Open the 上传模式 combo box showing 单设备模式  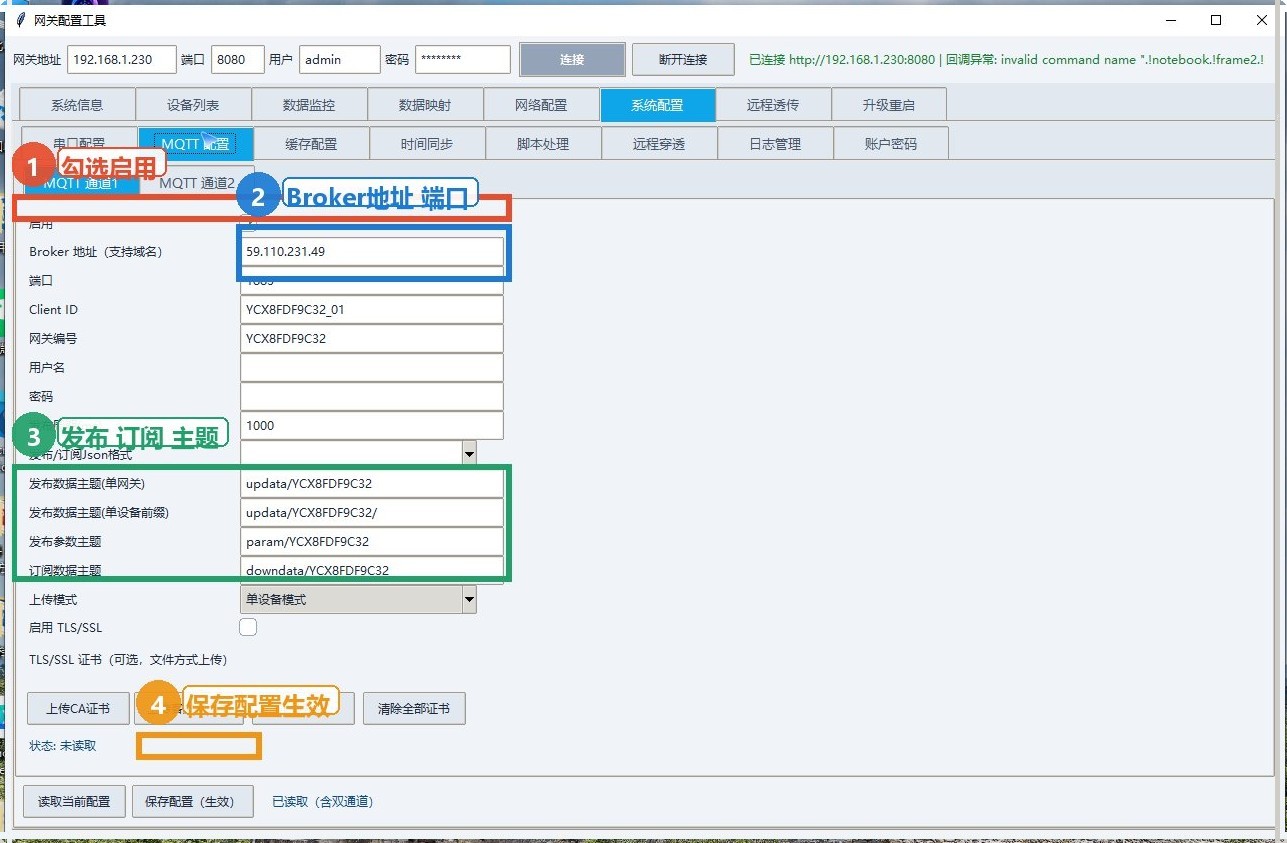pos(358,599)
